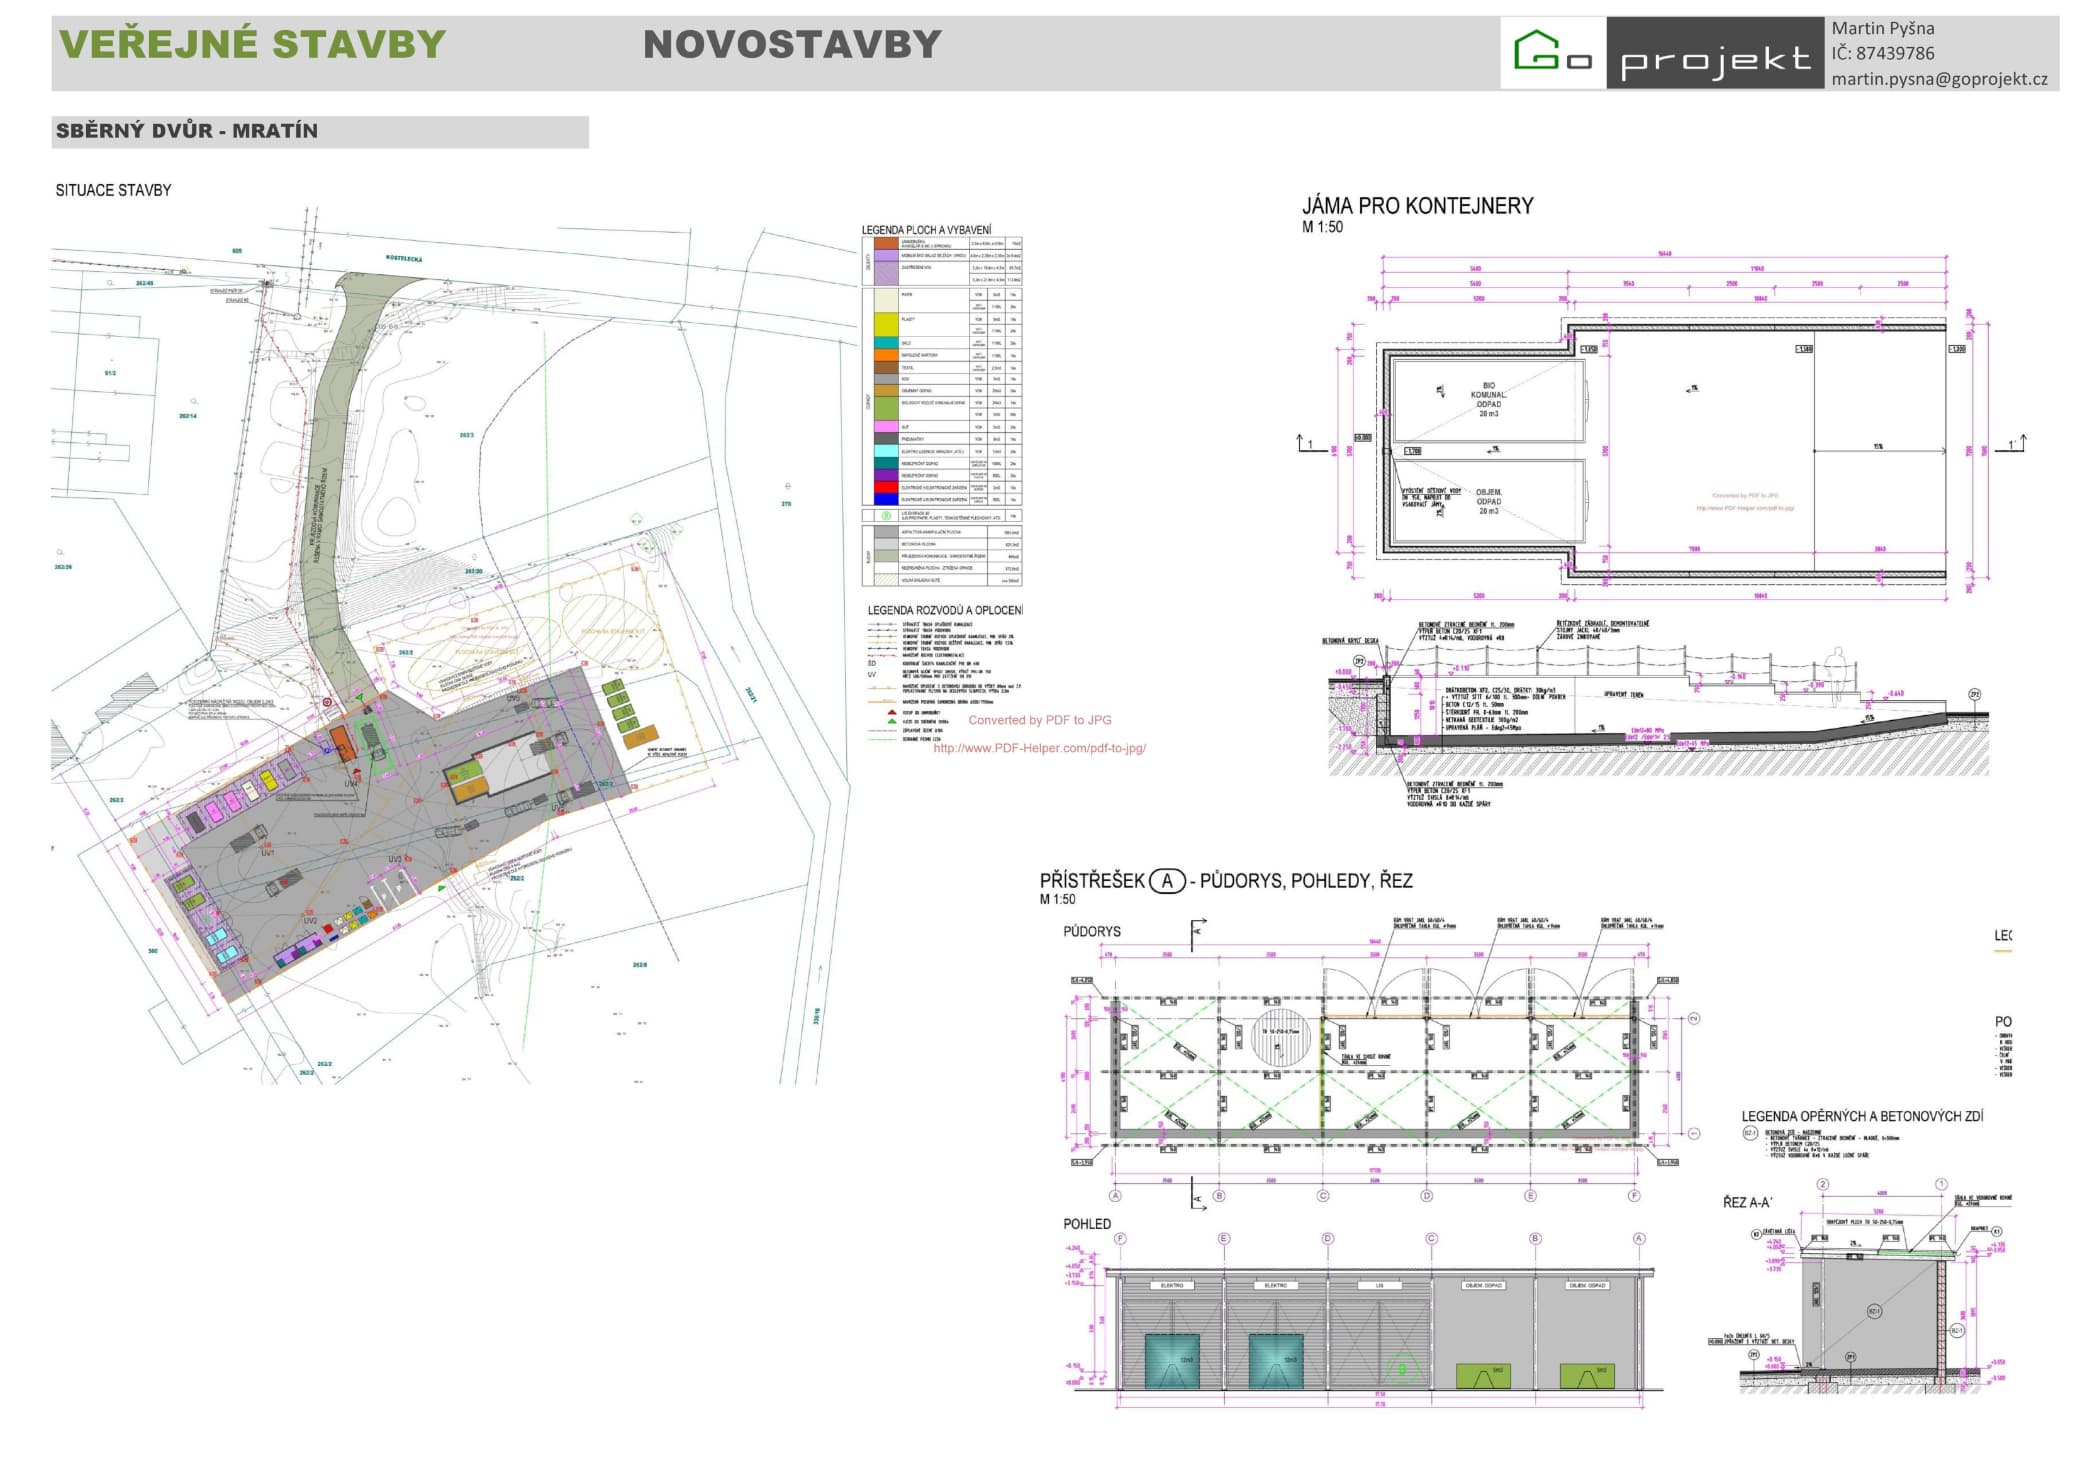
Task: Click the red triangle entry marker in legend
Action: pos(892,712)
